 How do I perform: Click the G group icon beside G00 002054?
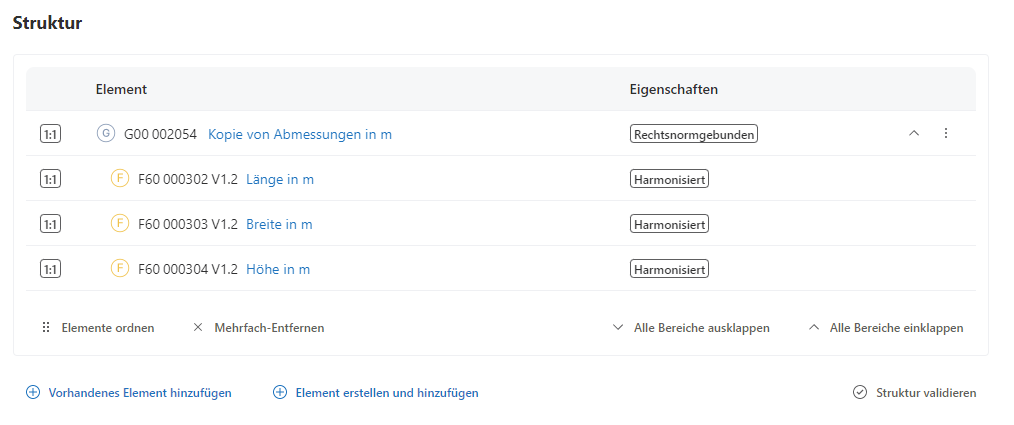106,134
